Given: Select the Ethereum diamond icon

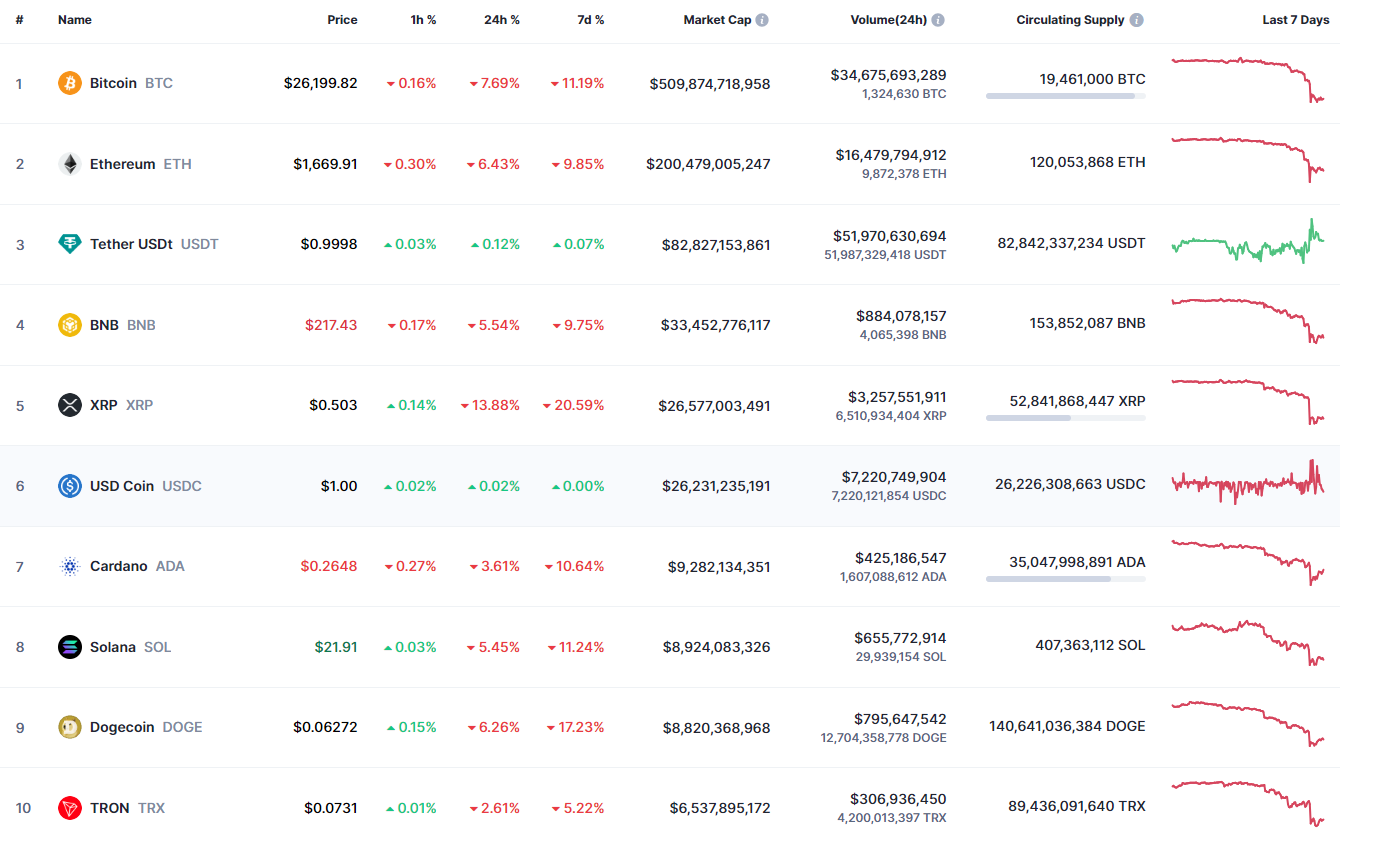Looking at the screenshot, I should [68, 163].
